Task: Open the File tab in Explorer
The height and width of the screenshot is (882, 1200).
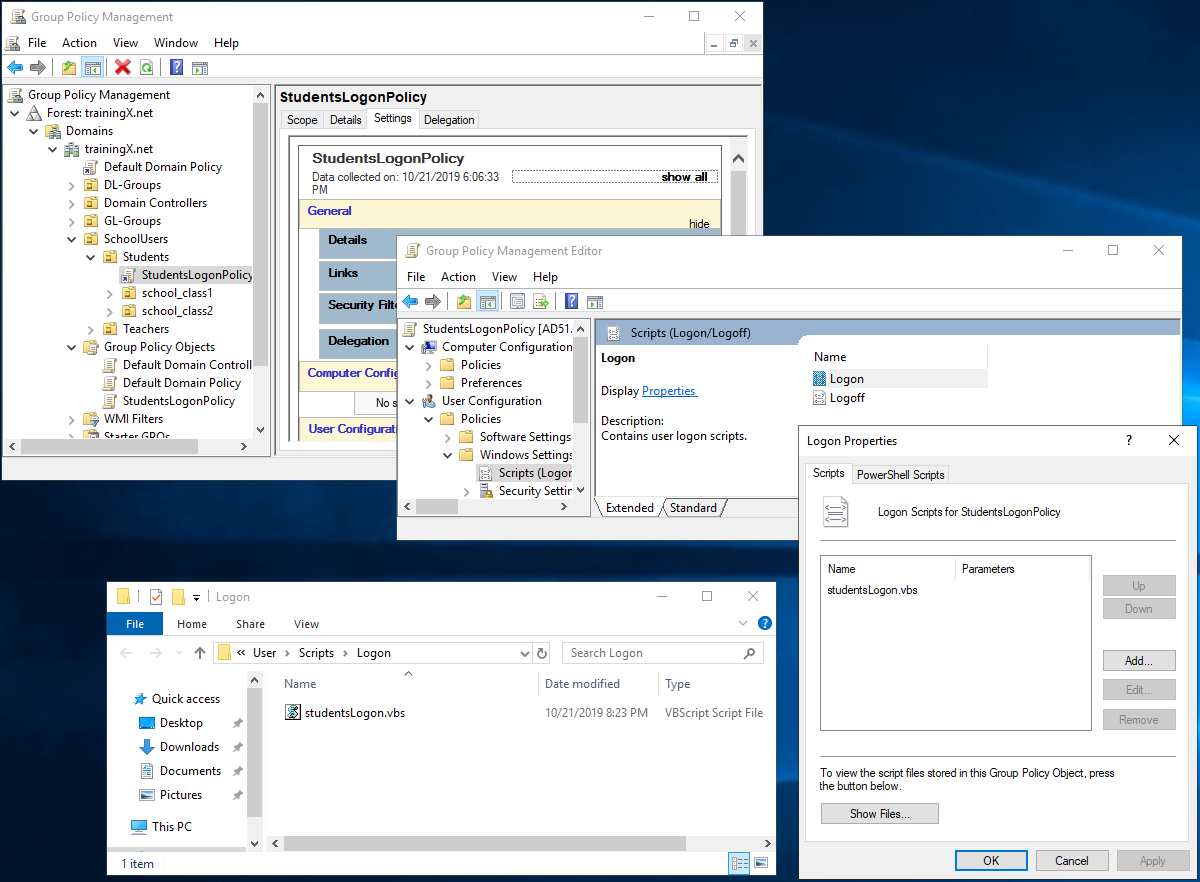Action: click(135, 624)
